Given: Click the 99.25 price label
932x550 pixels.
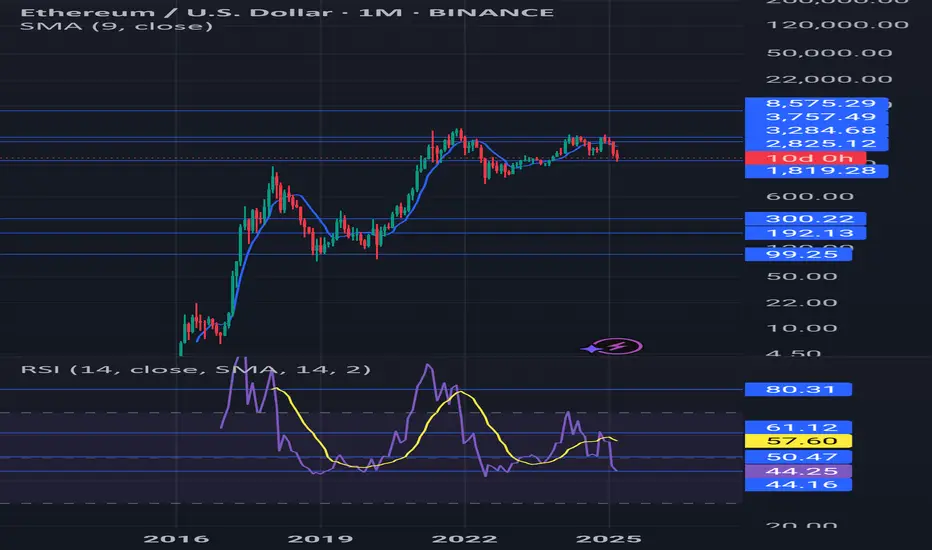Looking at the screenshot, I should [798, 254].
